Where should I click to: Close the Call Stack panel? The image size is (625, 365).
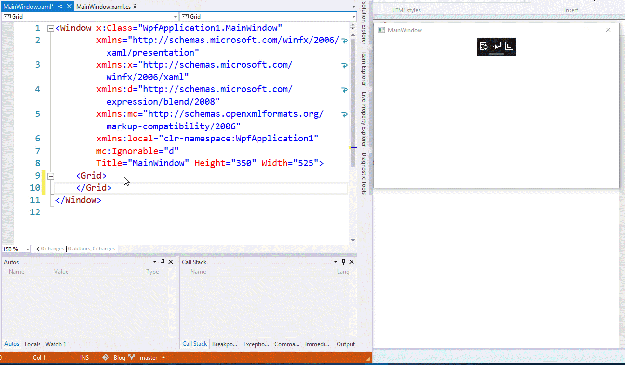352,262
